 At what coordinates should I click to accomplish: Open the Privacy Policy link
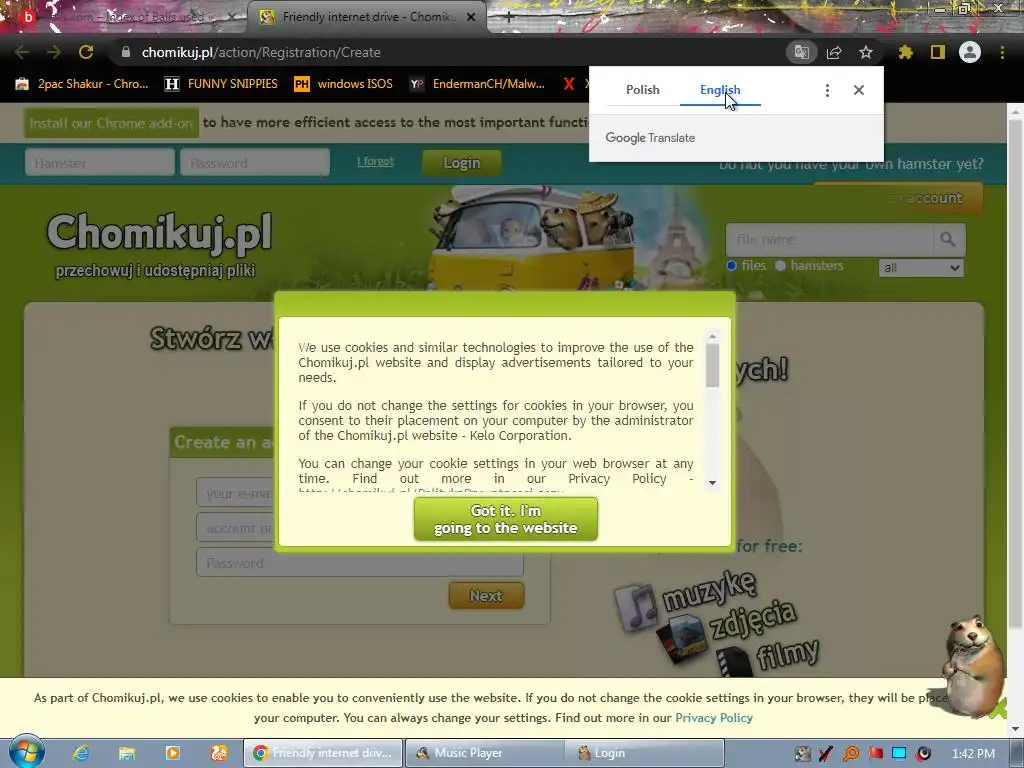(x=714, y=718)
